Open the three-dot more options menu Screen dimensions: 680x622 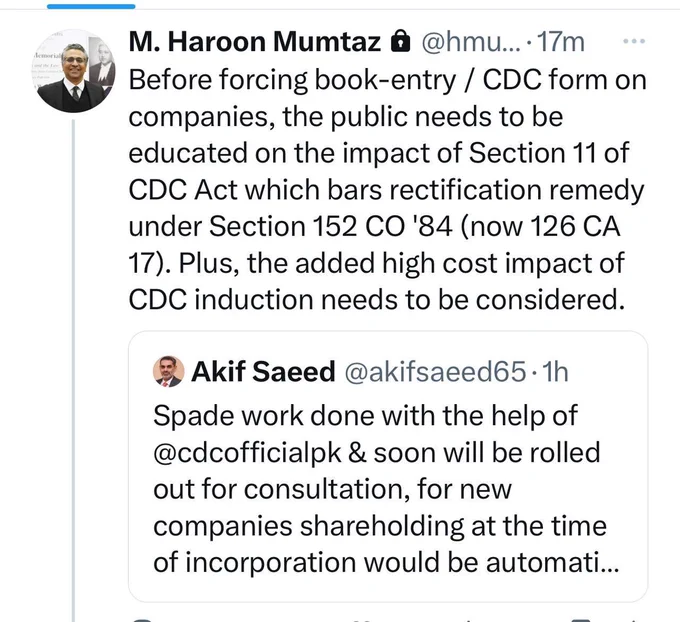click(634, 42)
